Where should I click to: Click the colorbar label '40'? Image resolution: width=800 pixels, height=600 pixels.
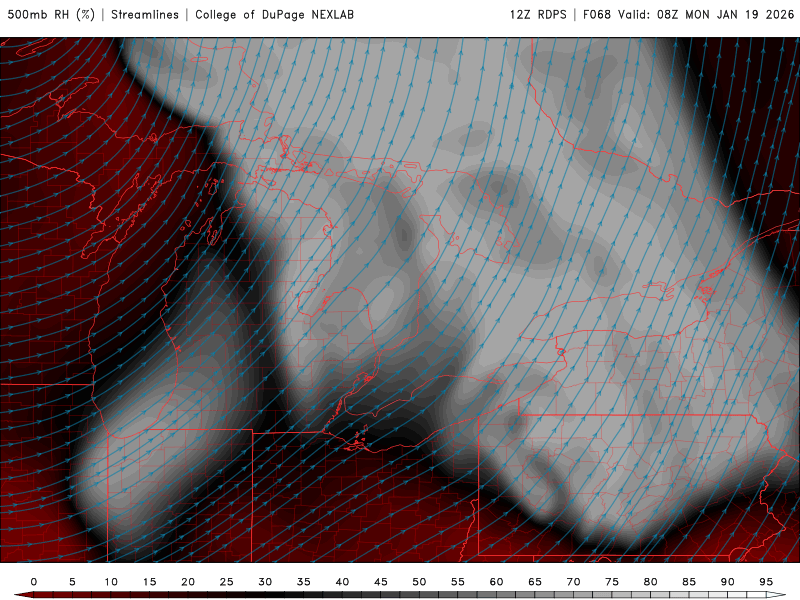[342, 582]
